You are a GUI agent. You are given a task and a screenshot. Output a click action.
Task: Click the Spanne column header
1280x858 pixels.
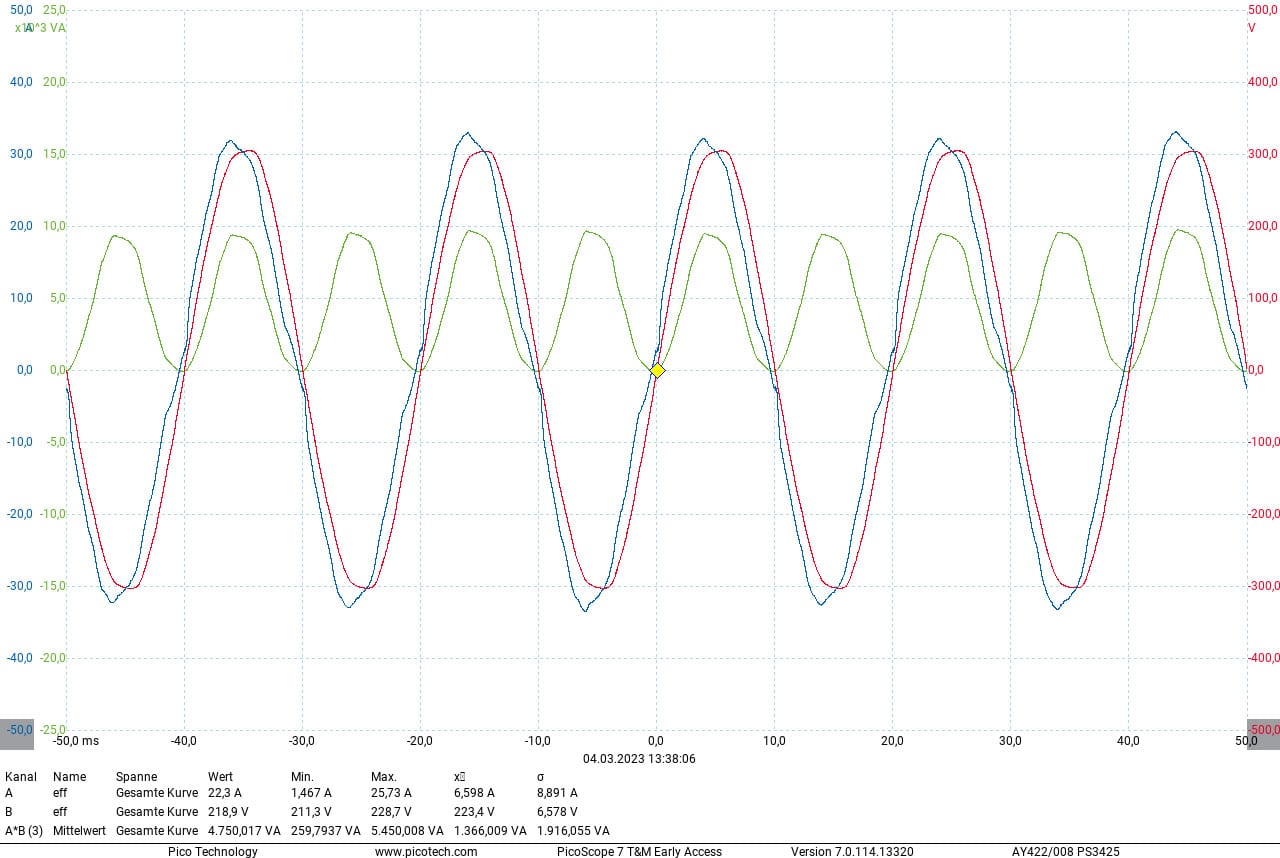pos(136,777)
